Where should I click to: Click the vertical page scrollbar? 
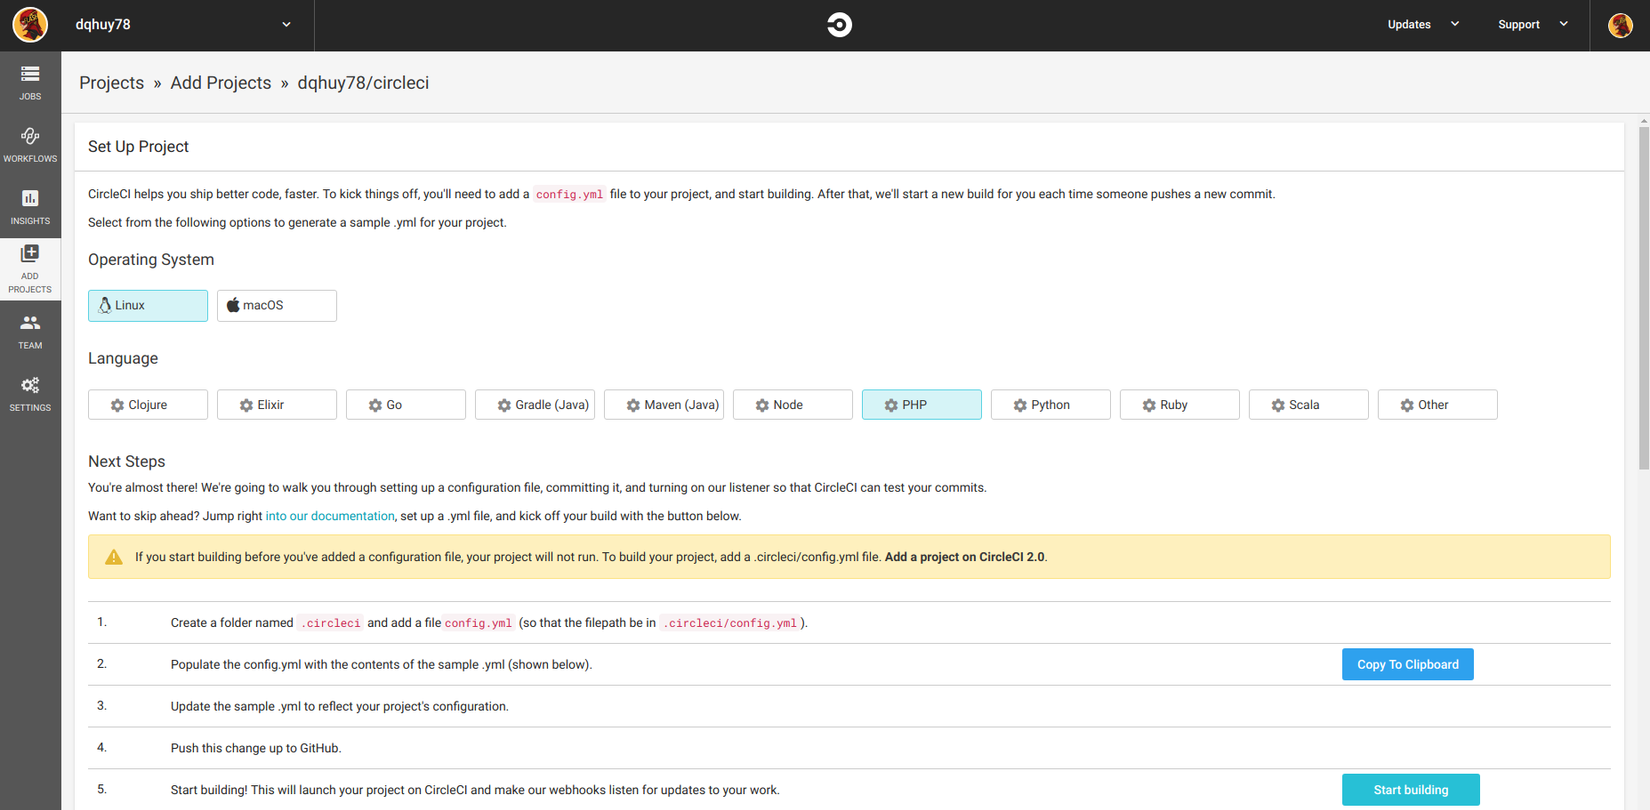pyautogui.click(x=1643, y=300)
